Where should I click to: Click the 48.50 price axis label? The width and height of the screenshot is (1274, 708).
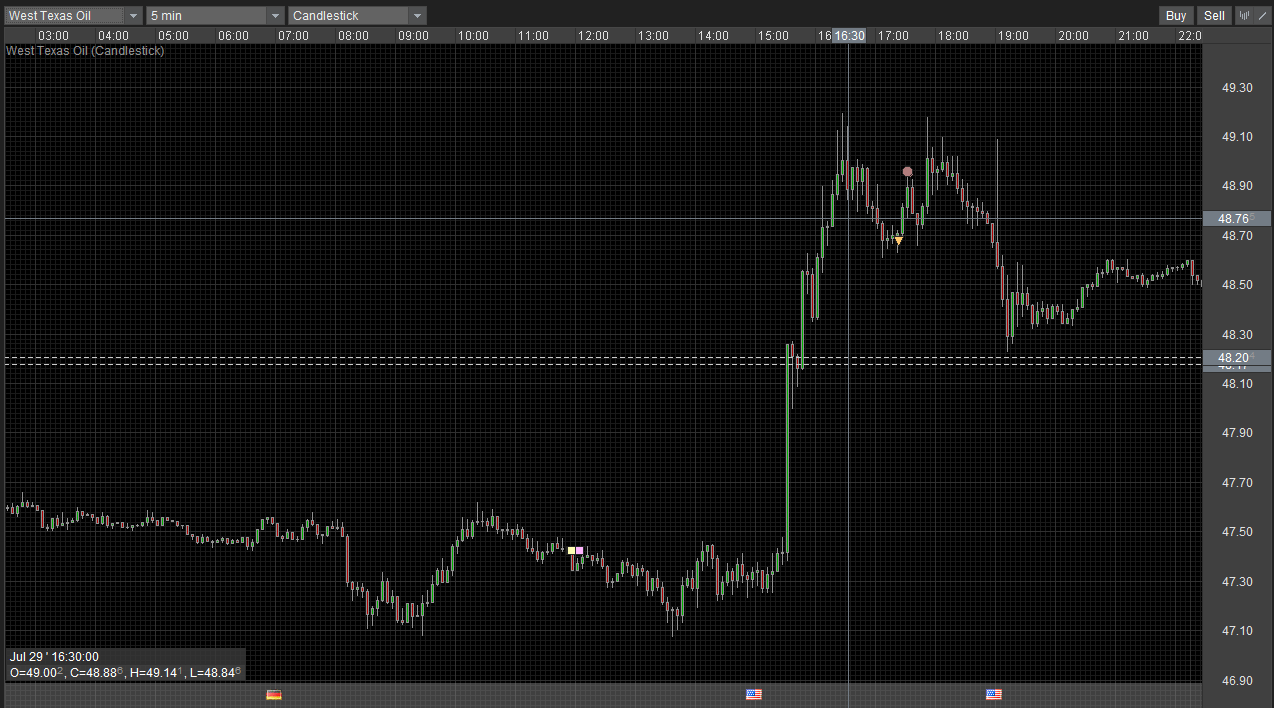(1238, 285)
